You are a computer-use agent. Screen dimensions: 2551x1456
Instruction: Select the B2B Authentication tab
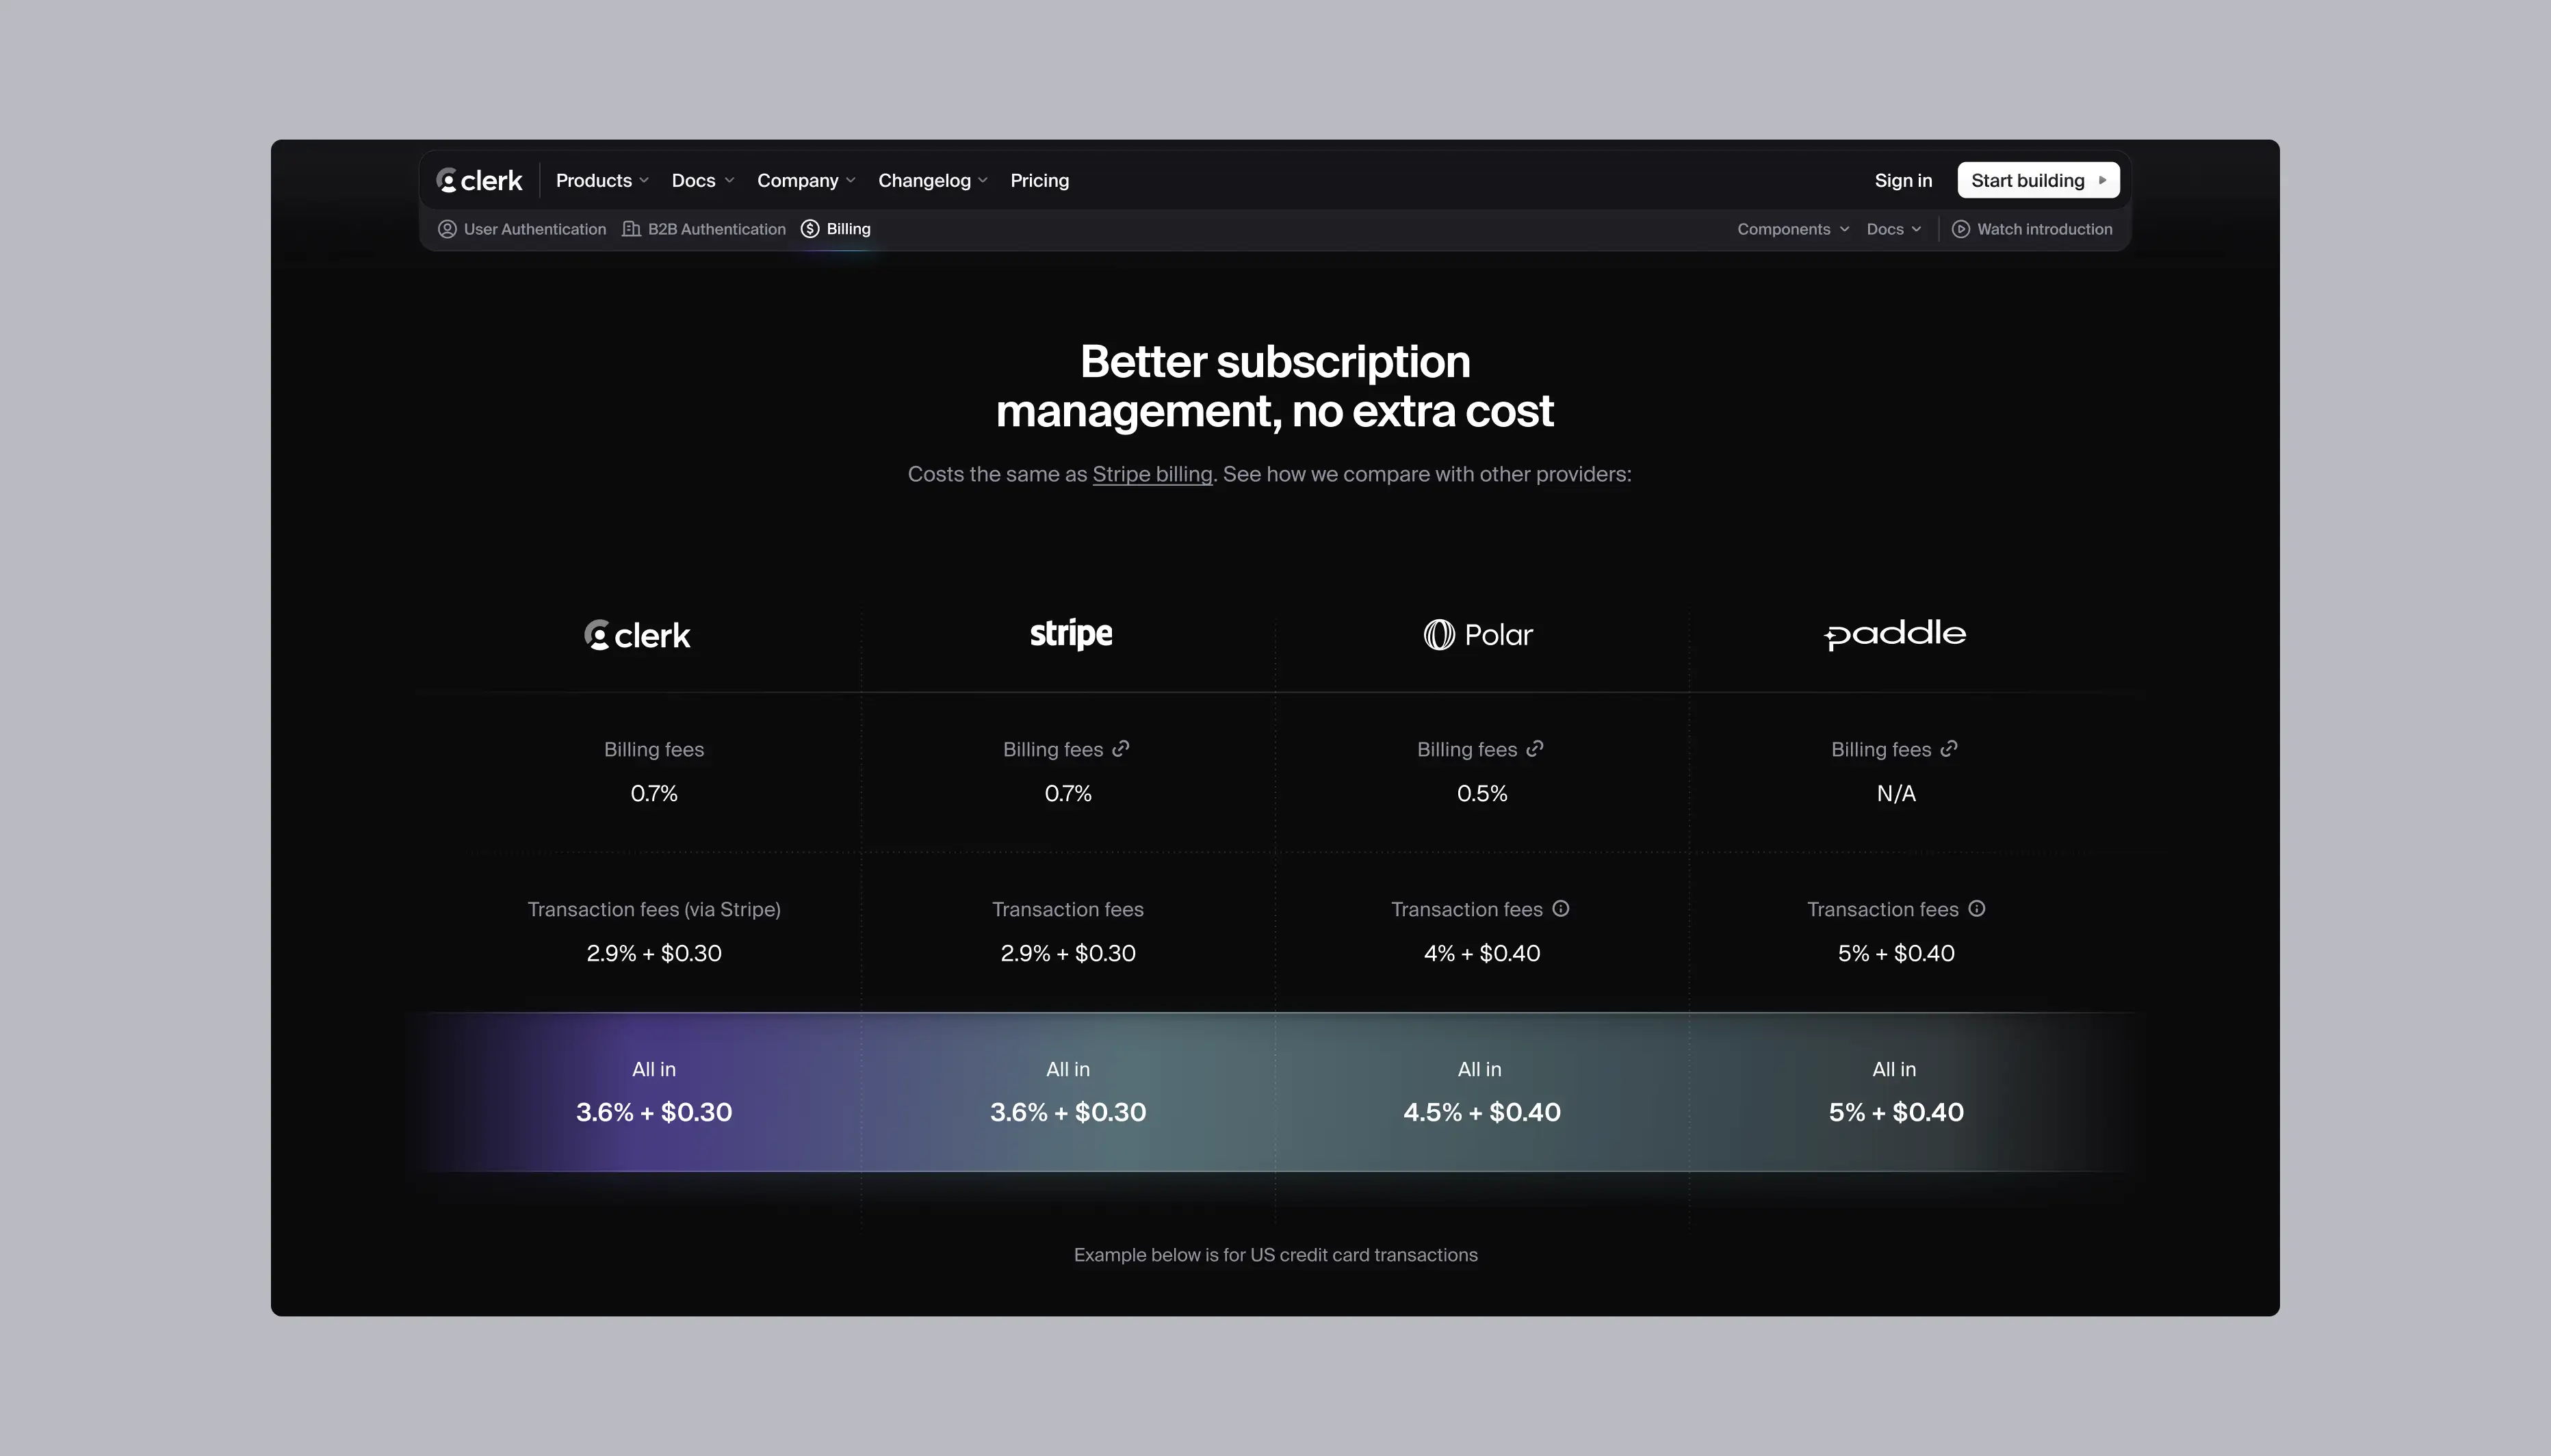(704, 229)
